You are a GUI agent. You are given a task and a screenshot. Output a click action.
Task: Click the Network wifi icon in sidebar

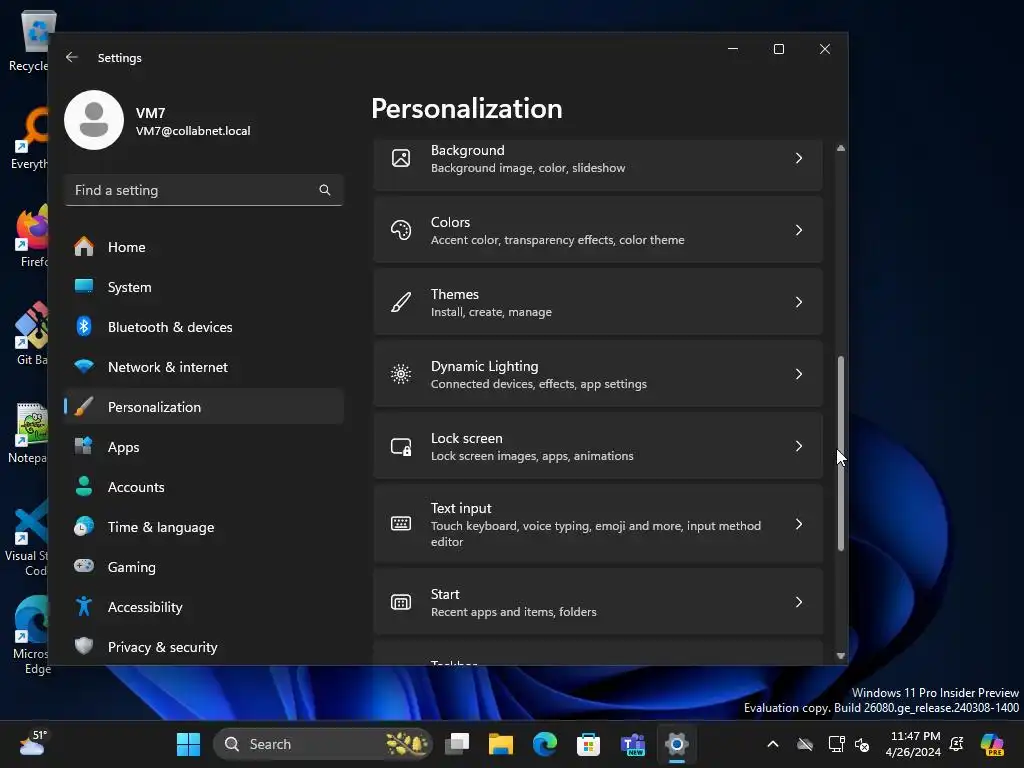[84, 366]
